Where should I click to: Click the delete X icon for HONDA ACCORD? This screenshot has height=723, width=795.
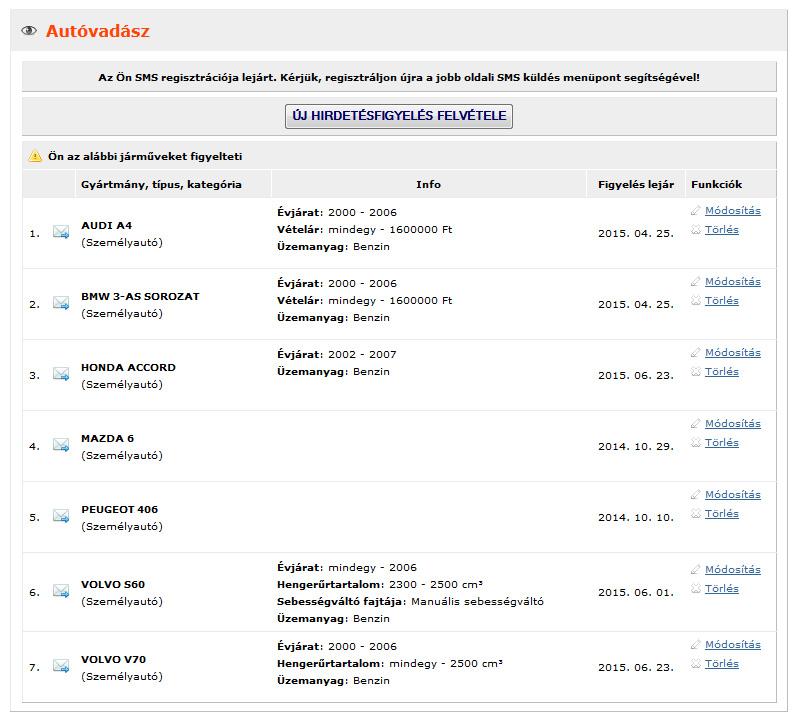696,372
